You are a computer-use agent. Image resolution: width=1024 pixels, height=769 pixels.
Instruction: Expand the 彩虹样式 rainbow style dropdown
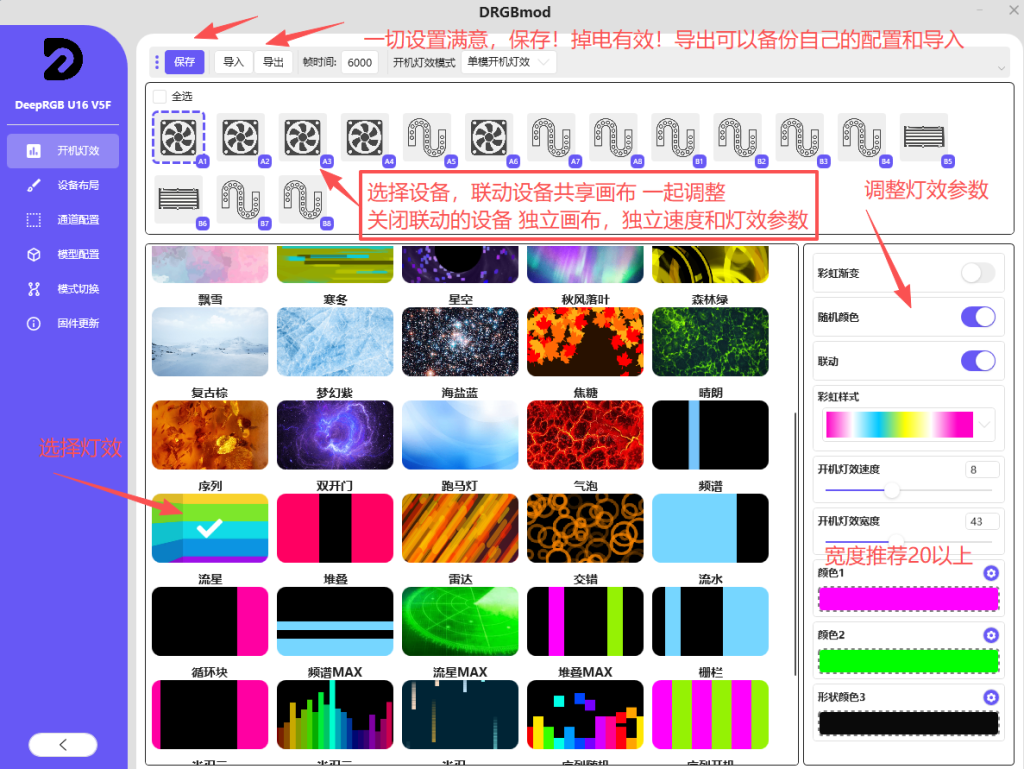pos(986,425)
